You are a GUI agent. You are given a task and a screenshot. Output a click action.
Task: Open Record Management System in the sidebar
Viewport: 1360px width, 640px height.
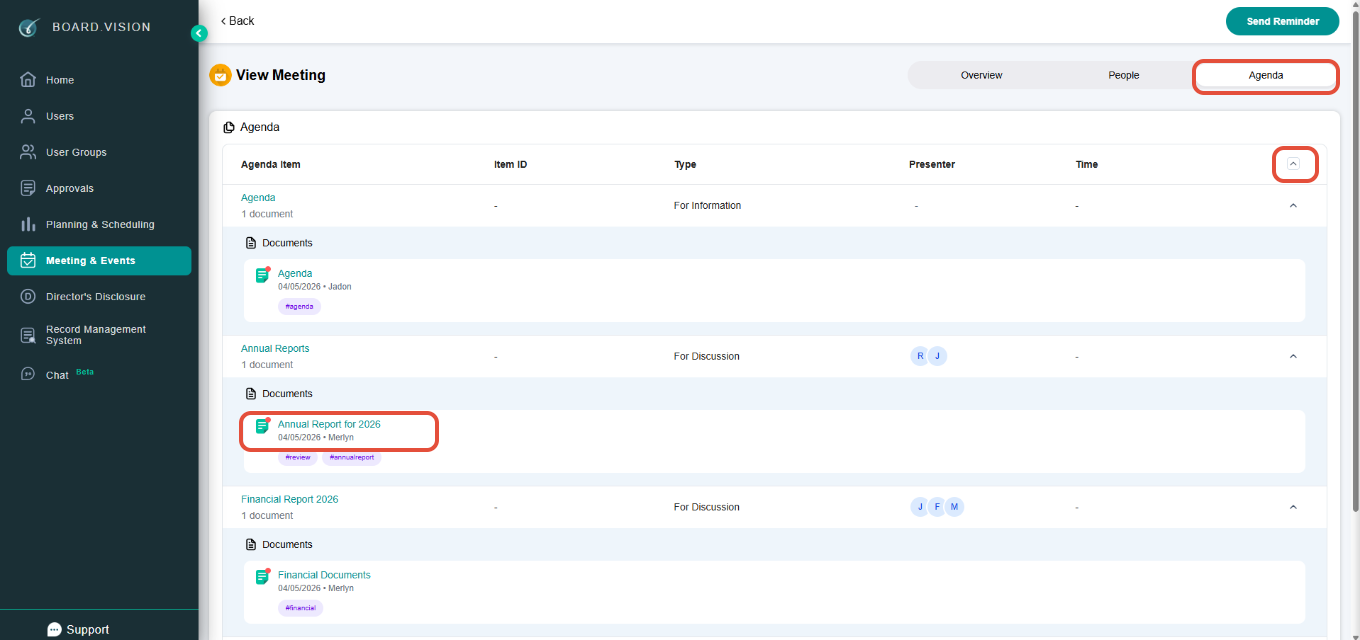99,335
